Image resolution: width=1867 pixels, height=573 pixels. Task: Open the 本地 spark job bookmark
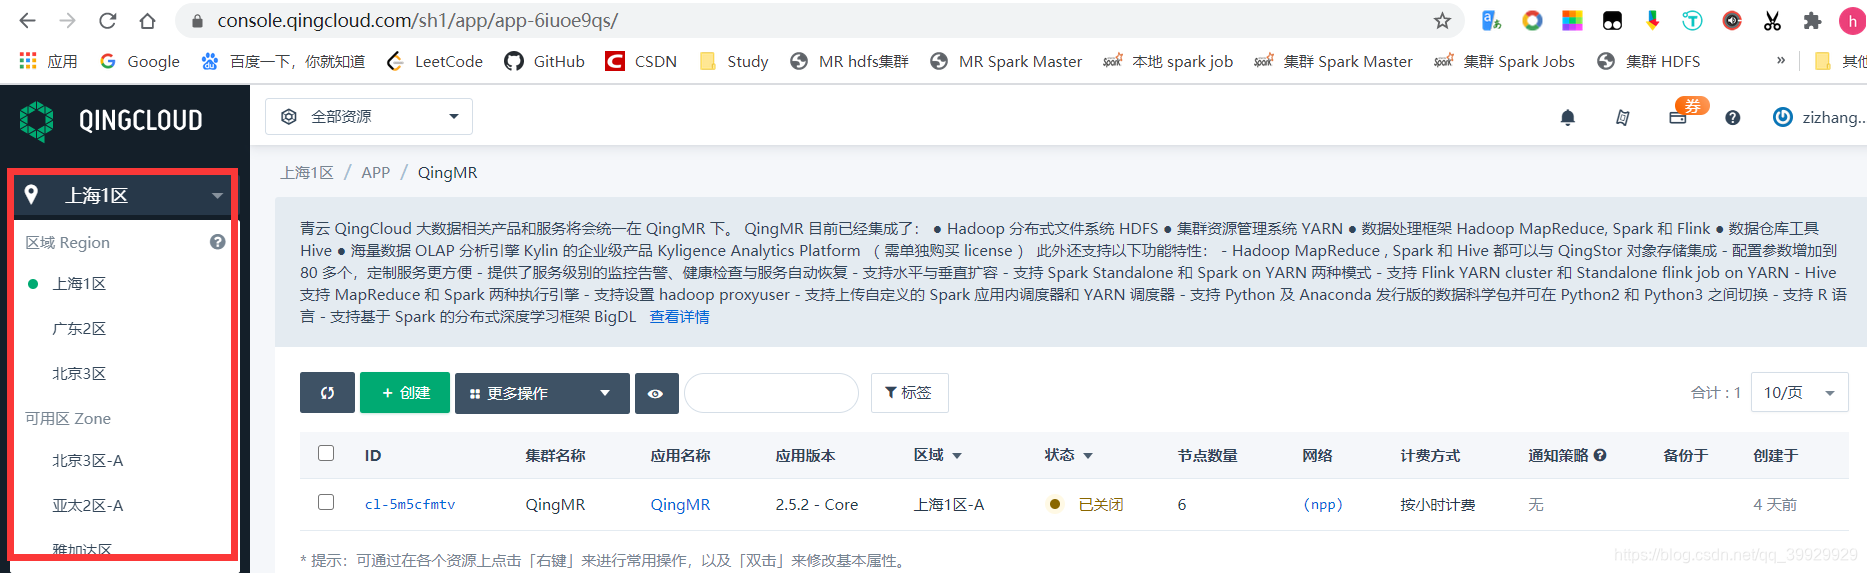(1168, 61)
